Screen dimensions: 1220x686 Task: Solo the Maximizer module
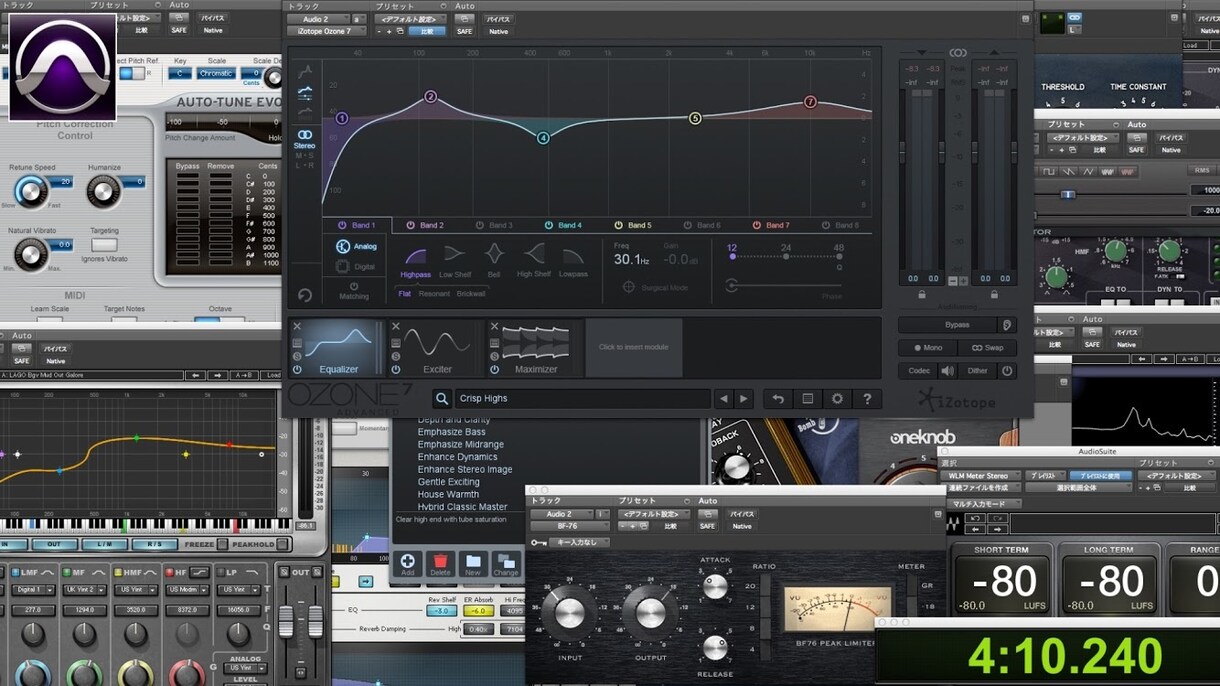pyautogui.click(x=494, y=356)
